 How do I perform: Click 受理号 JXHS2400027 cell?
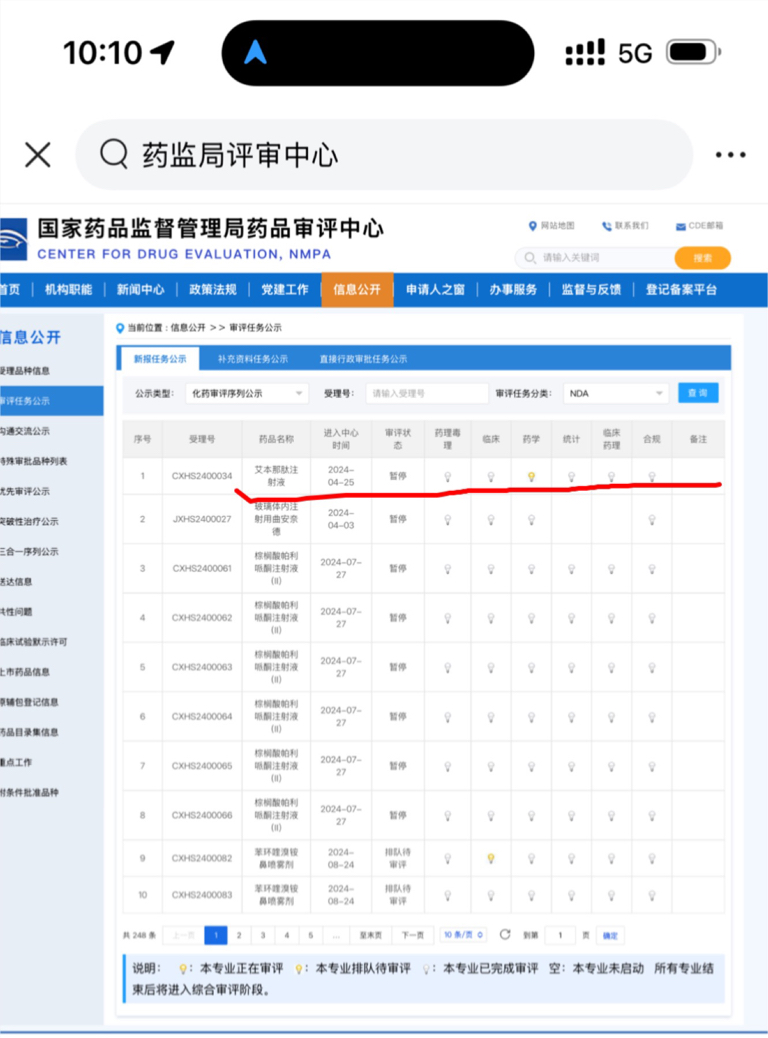click(x=202, y=519)
